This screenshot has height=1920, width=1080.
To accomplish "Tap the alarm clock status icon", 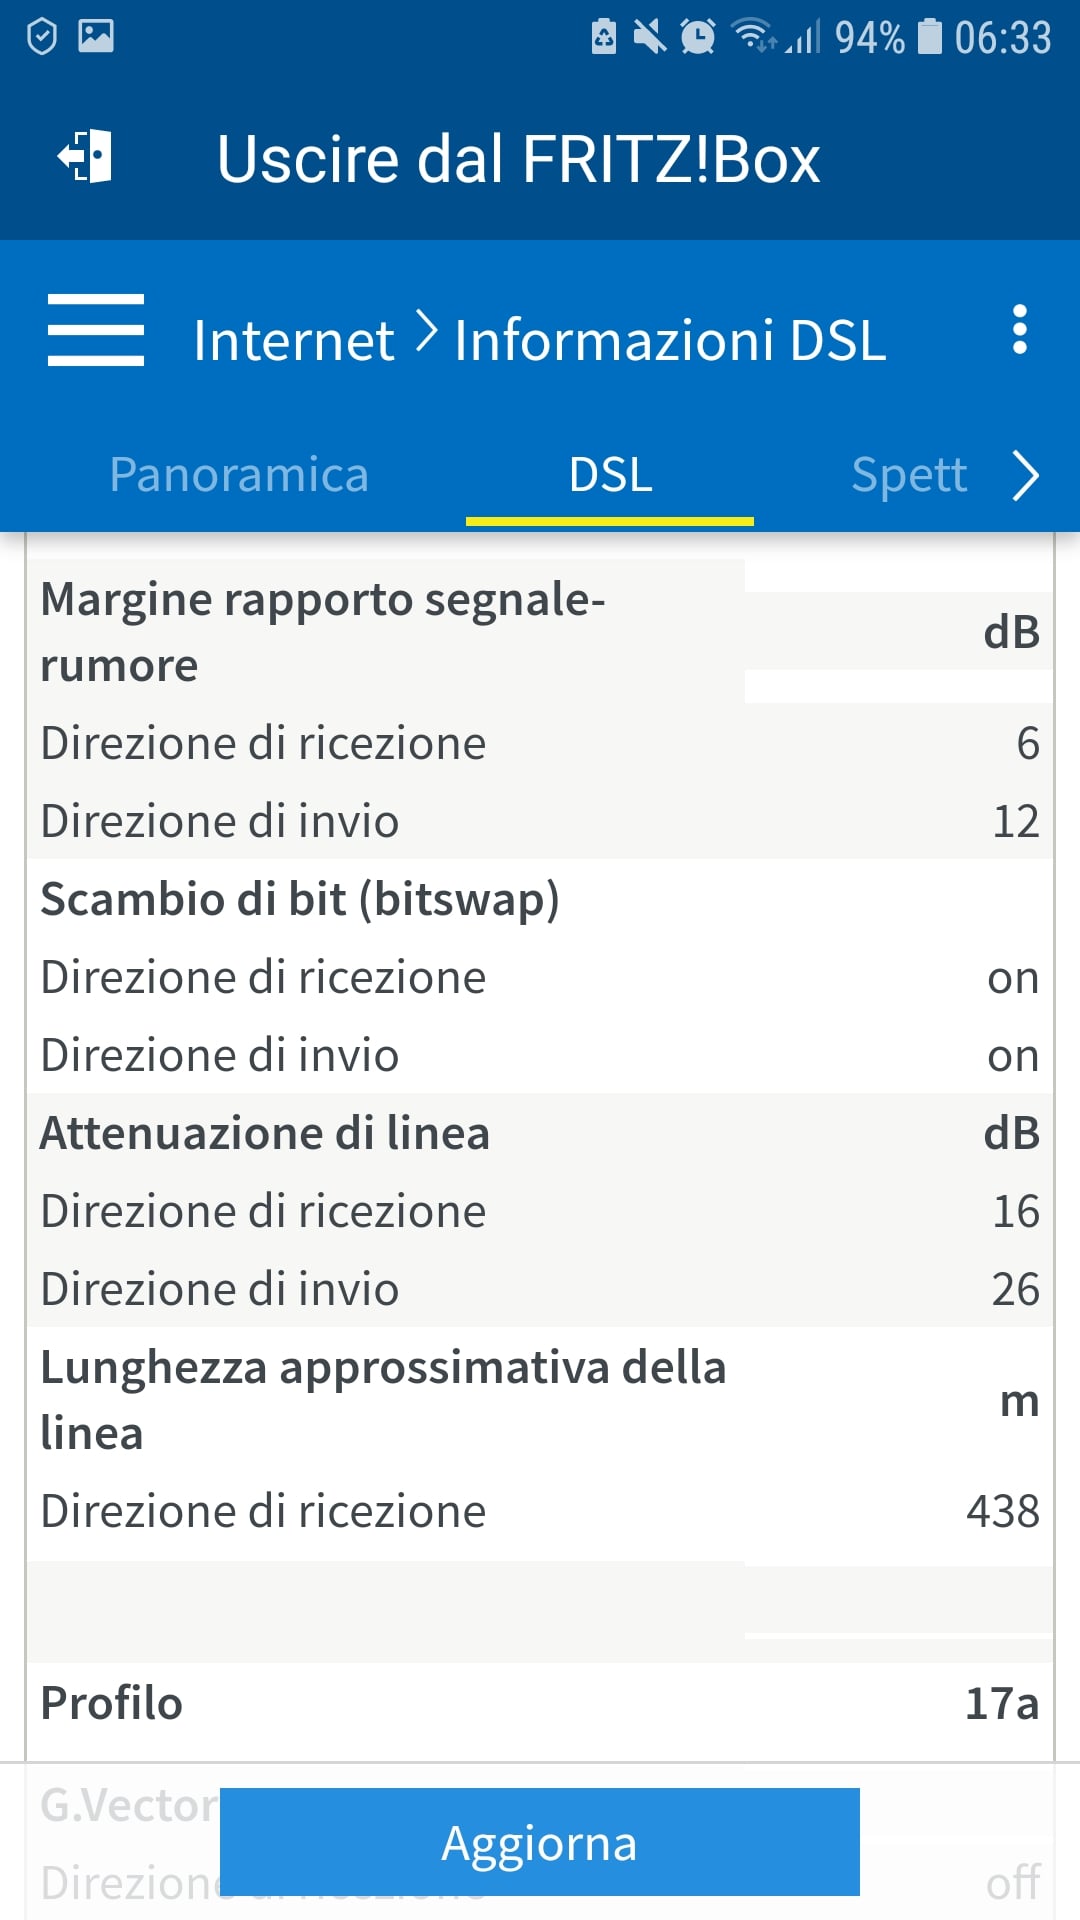I will coord(697,37).
